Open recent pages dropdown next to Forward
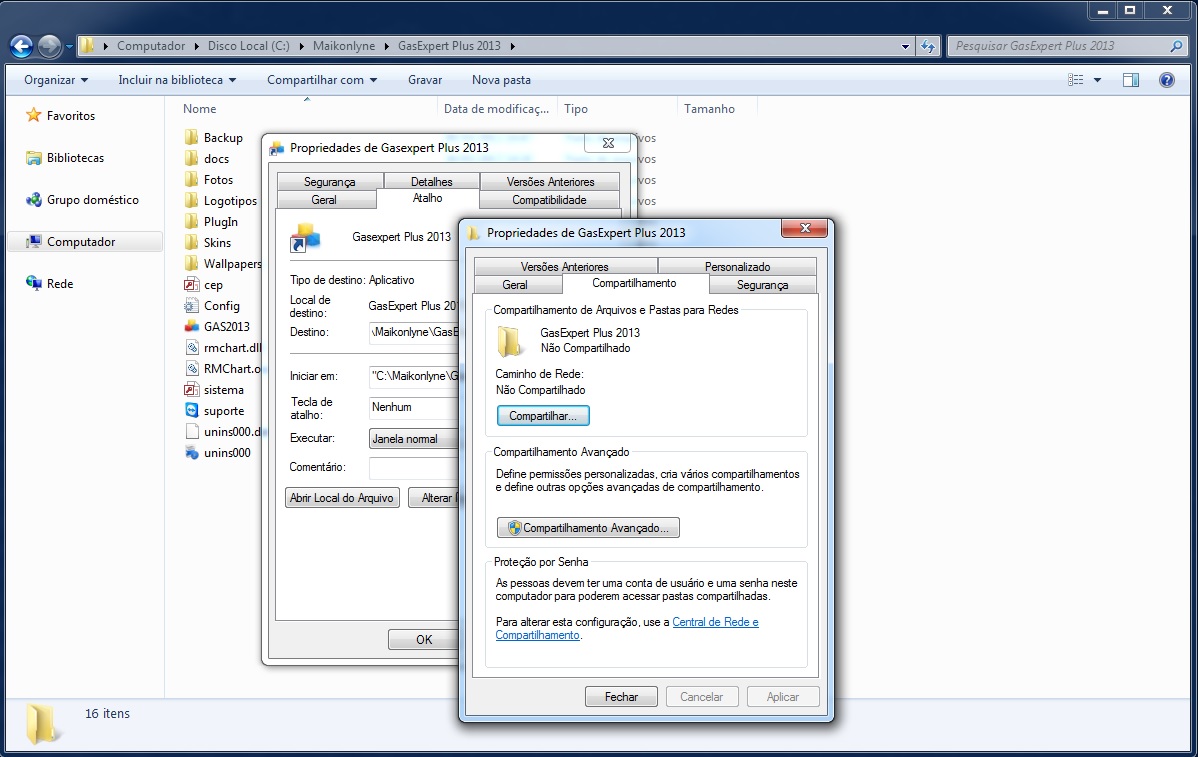Viewport: 1198px width, 757px height. tap(69, 47)
